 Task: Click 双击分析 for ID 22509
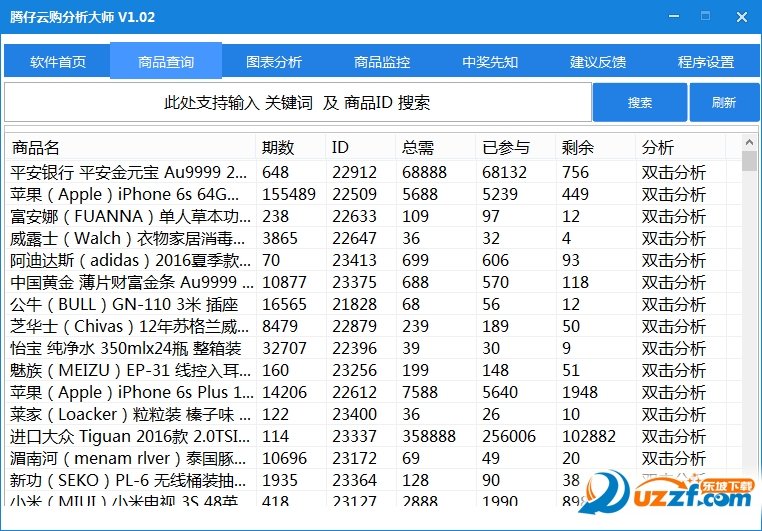pyautogui.click(x=674, y=194)
